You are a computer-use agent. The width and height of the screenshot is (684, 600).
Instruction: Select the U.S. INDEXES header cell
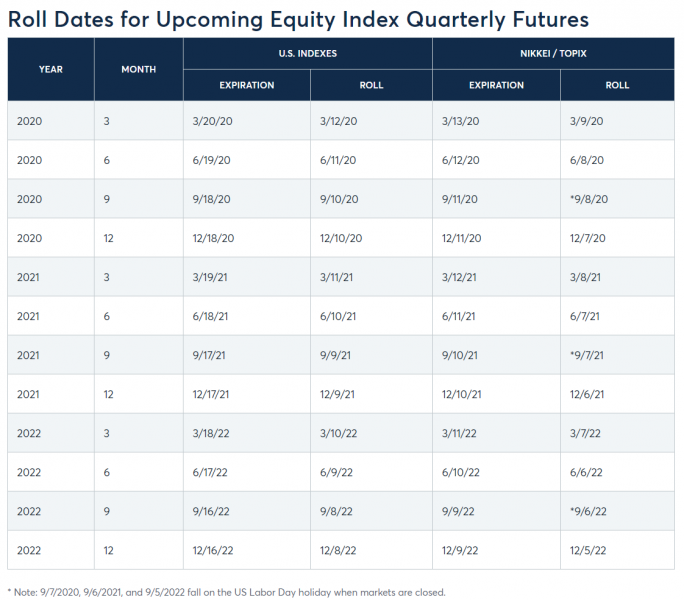tap(307, 53)
